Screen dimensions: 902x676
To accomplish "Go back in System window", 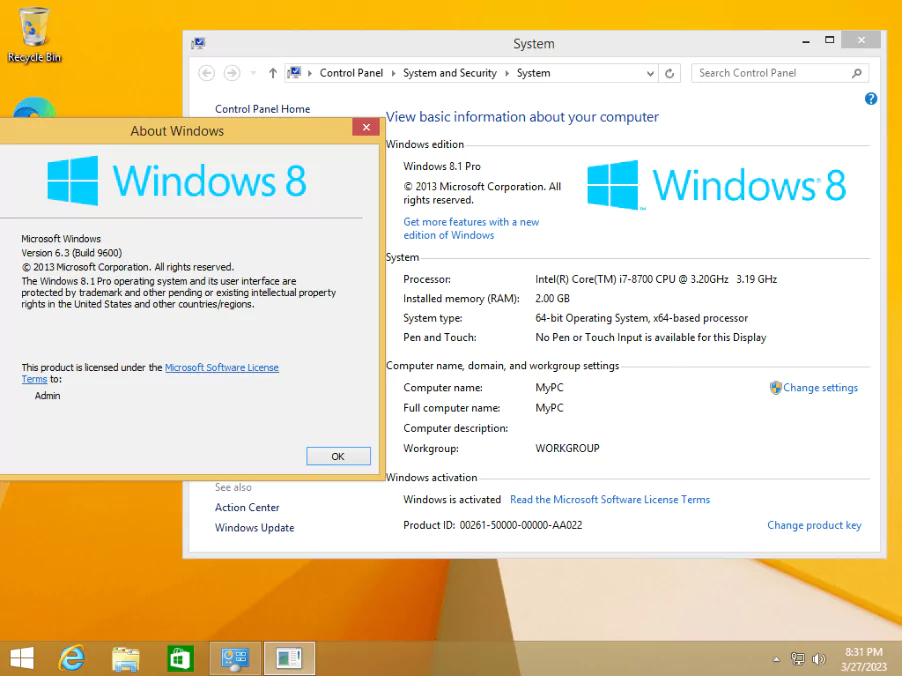I will tap(207, 73).
